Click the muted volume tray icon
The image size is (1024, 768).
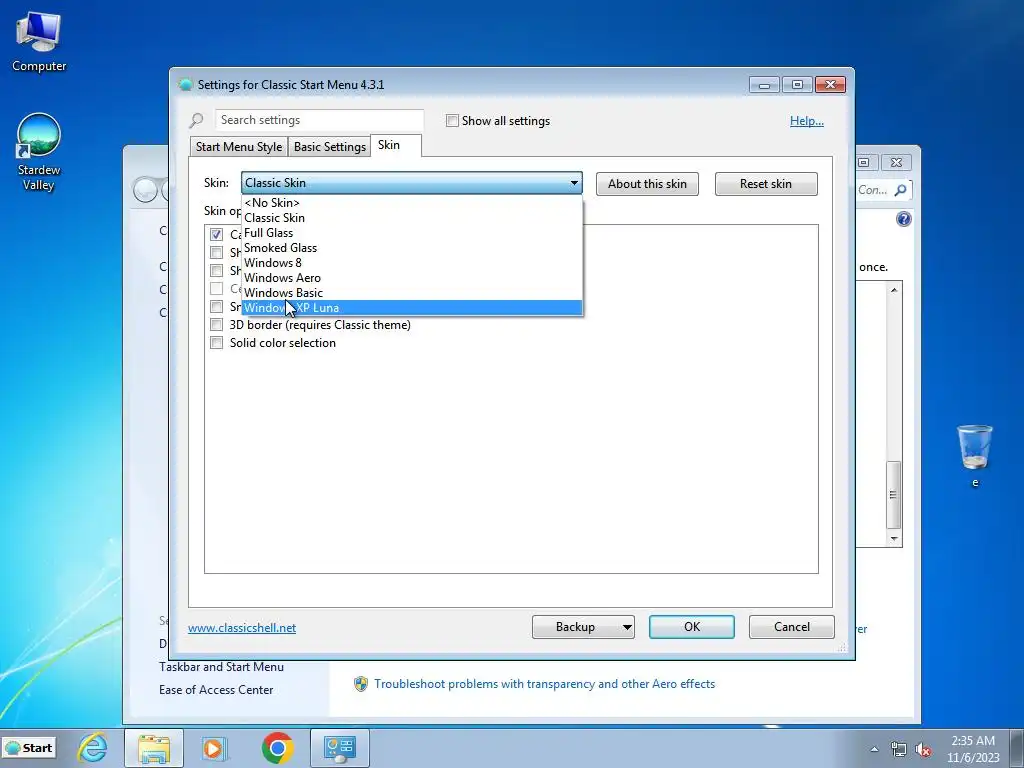pyautogui.click(x=923, y=749)
